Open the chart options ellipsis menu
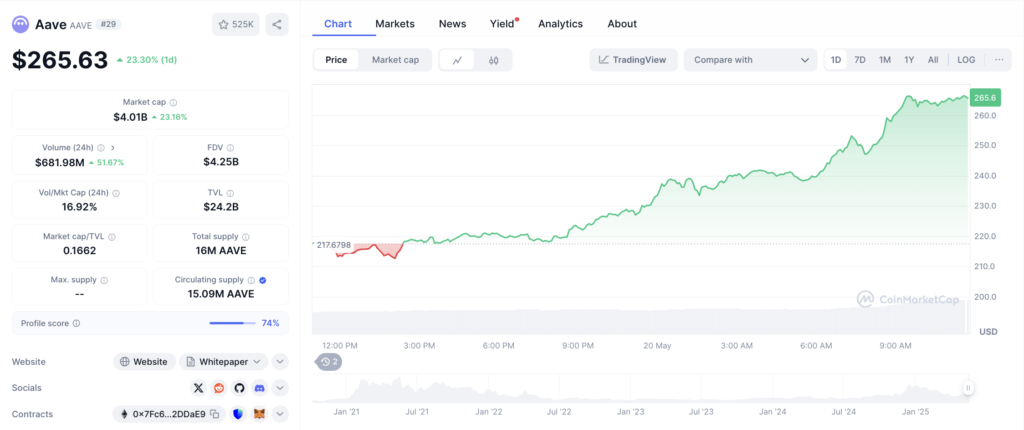This screenshot has width=1024, height=430. (x=999, y=59)
